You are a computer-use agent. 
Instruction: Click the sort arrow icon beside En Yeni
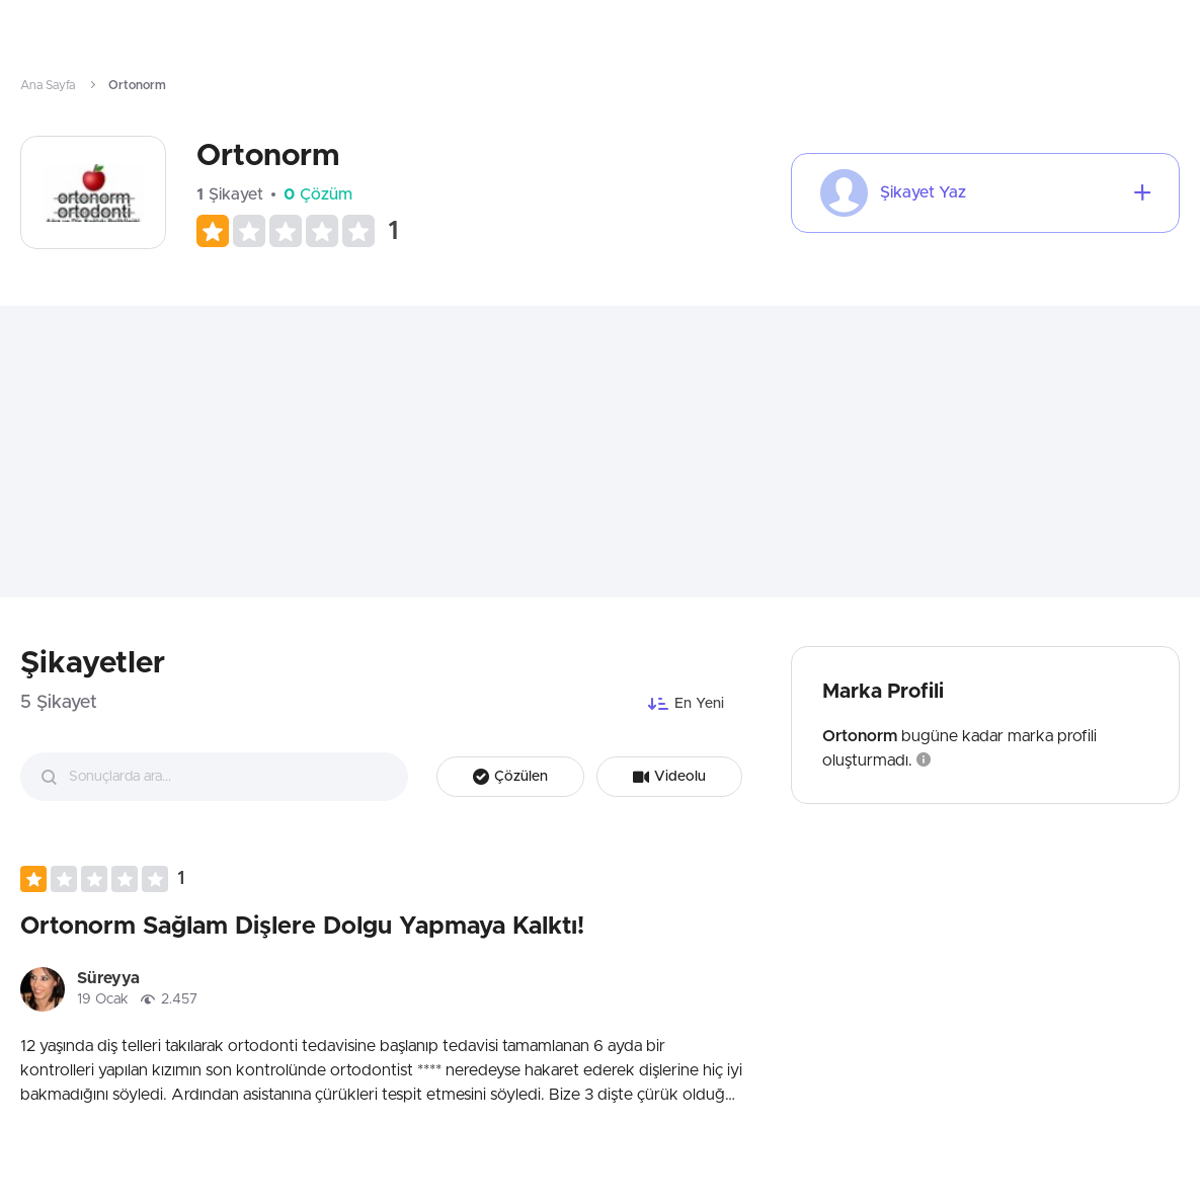657,703
